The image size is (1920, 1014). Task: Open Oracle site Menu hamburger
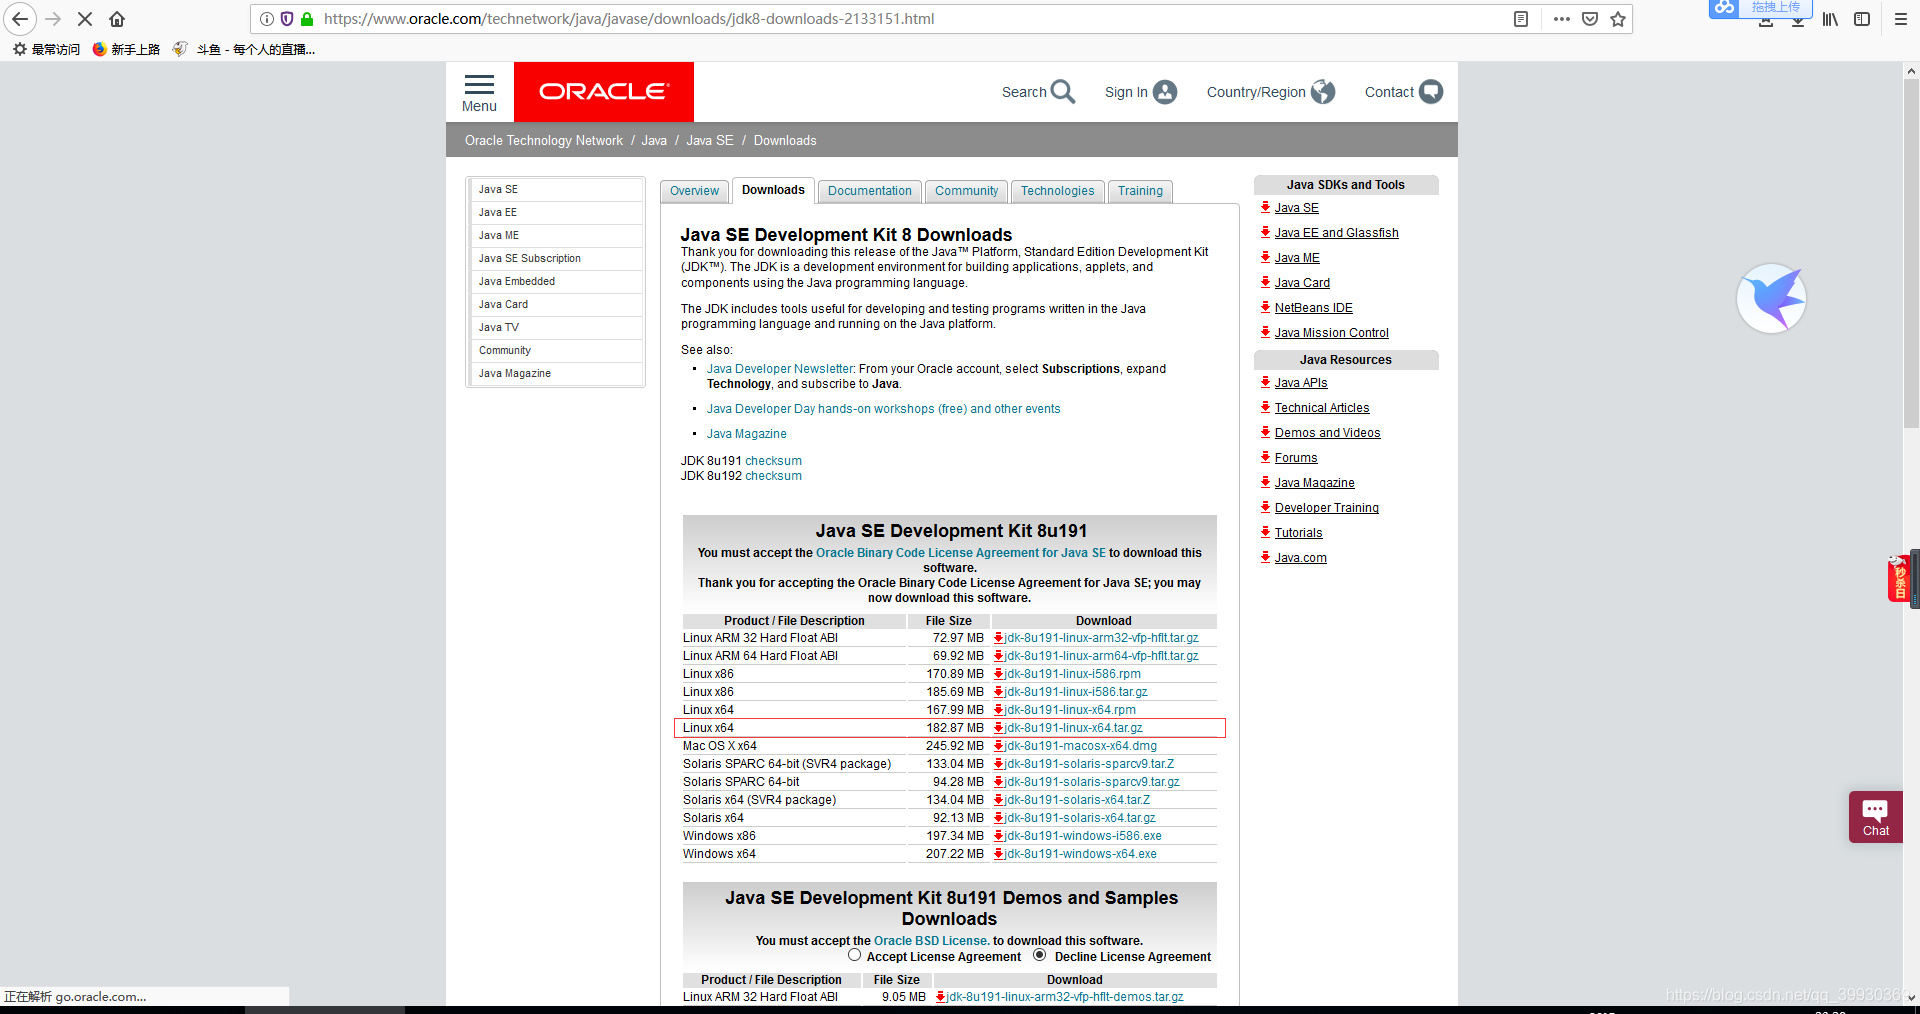tap(479, 93)
